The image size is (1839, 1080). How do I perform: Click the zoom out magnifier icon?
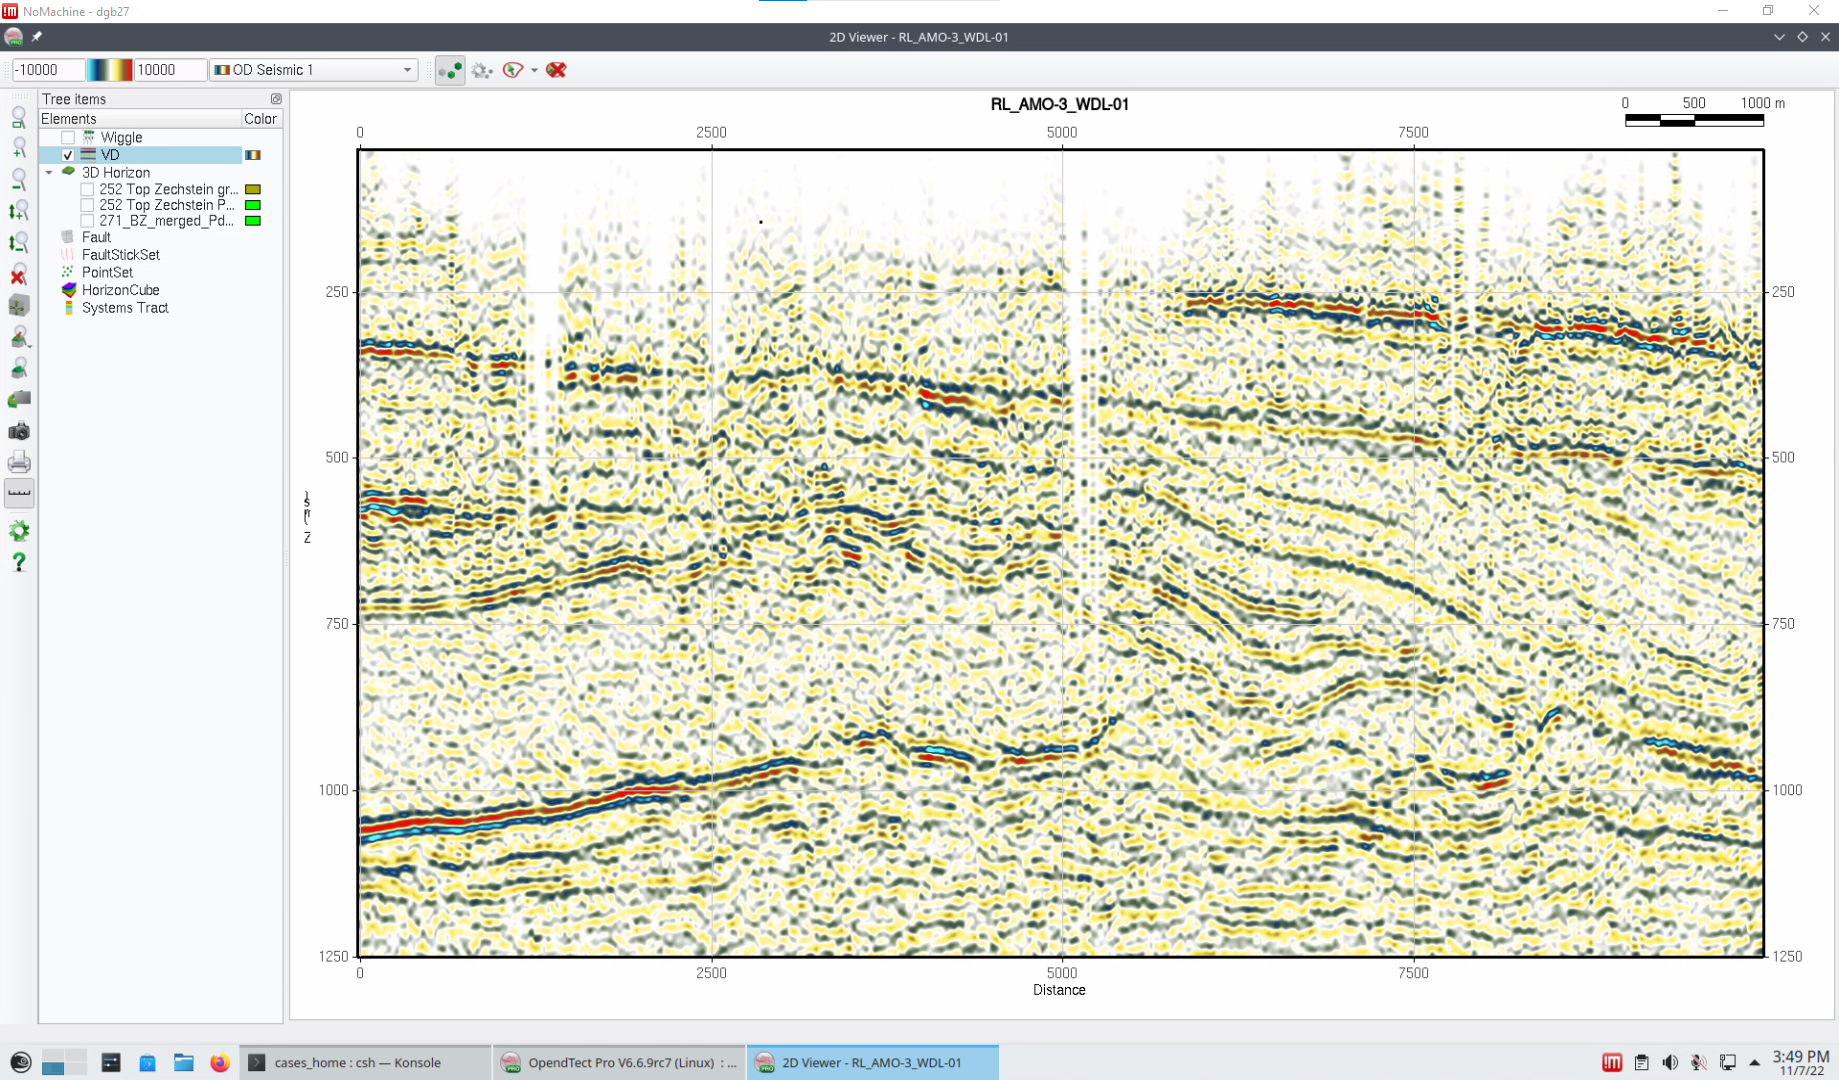18,180
